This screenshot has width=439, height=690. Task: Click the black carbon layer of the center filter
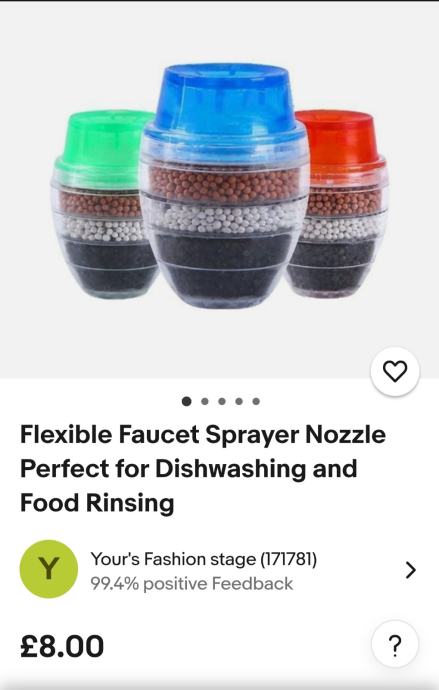[x=222, y=264]
